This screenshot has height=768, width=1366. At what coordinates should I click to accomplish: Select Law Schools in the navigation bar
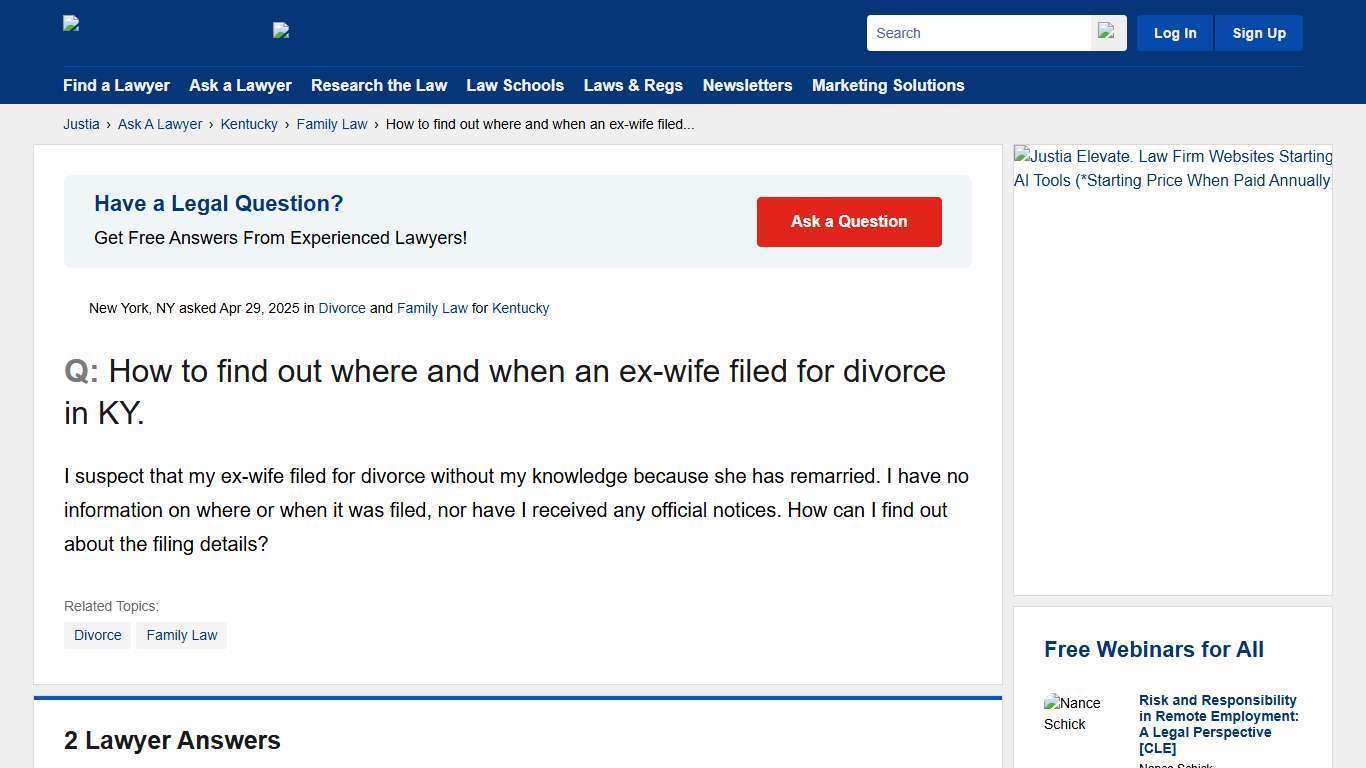click(515, 85)
